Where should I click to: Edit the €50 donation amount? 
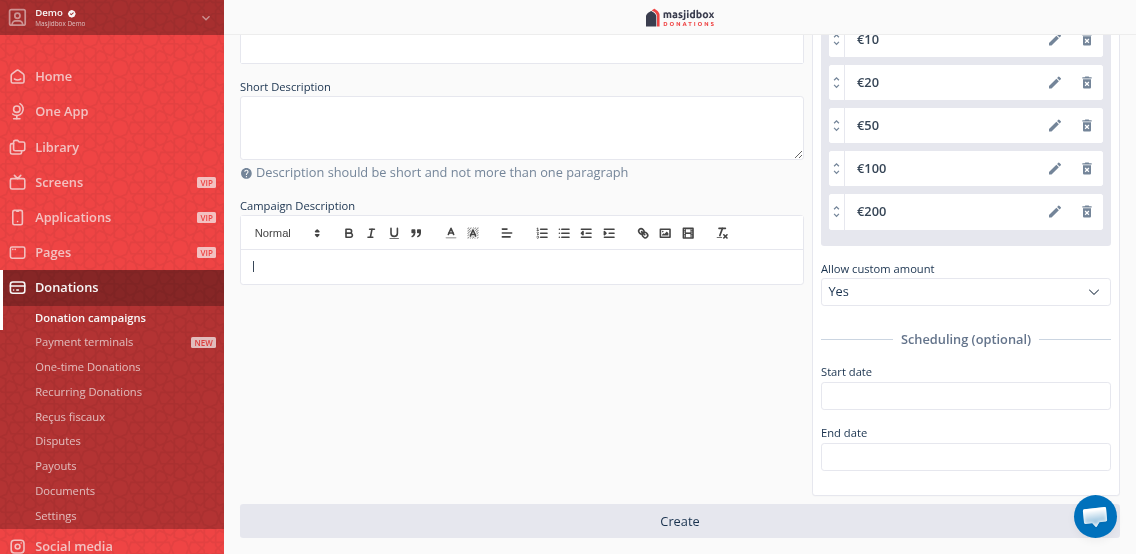click(1055, 125)
